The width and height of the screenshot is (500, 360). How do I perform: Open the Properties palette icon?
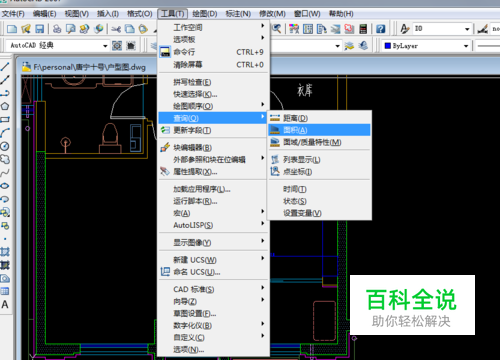pyautogui.click(x=294, y=29)
